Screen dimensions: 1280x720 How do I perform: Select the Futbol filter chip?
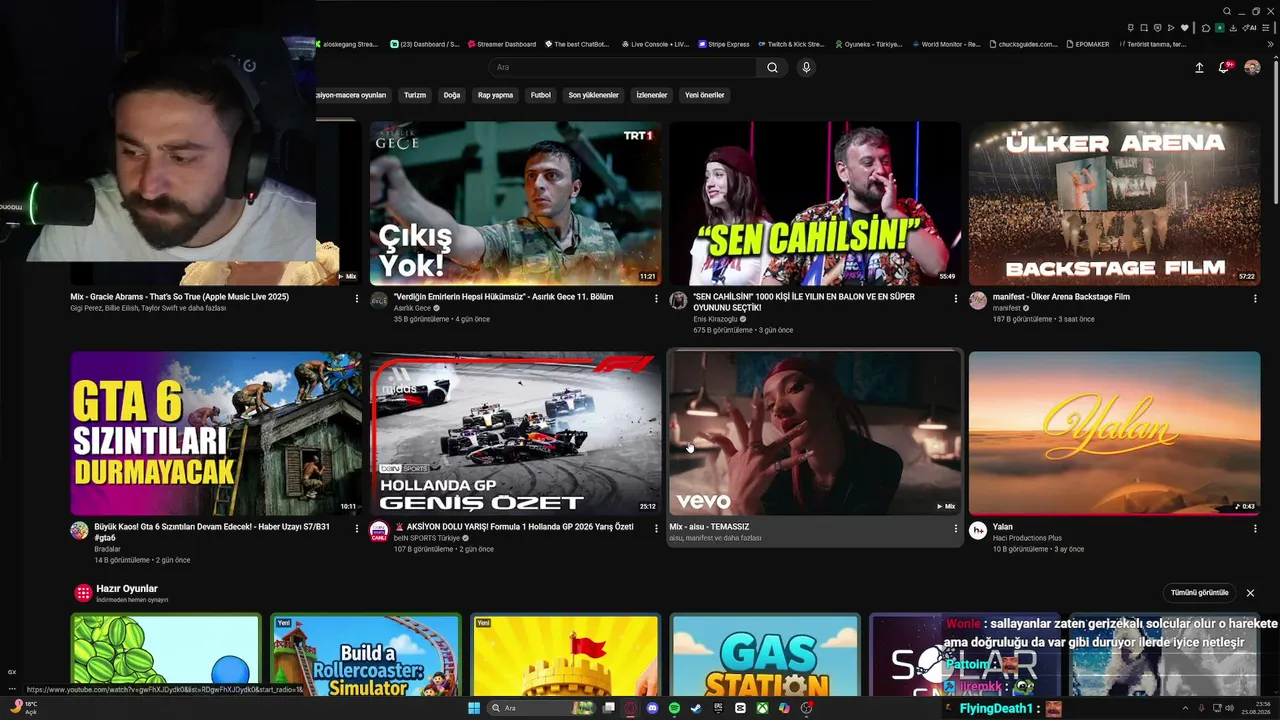(541, 95)
